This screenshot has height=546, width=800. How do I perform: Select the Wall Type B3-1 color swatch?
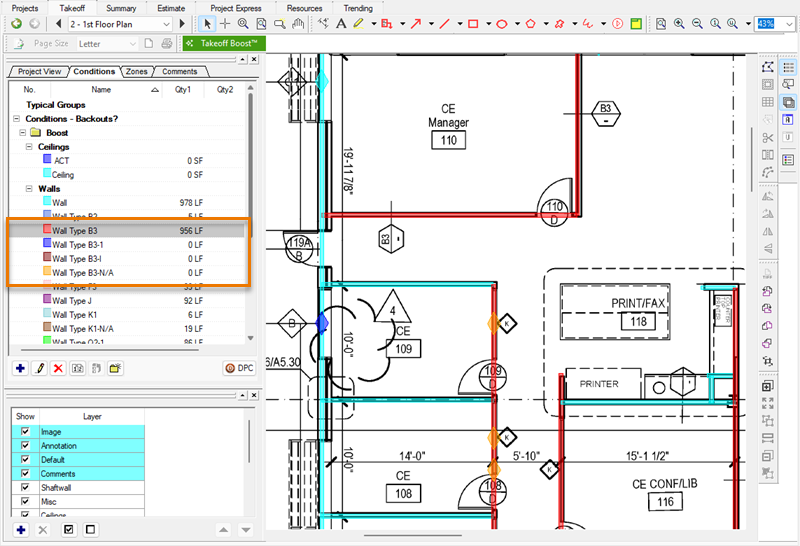pyautogui.click(x=47, y=244)
